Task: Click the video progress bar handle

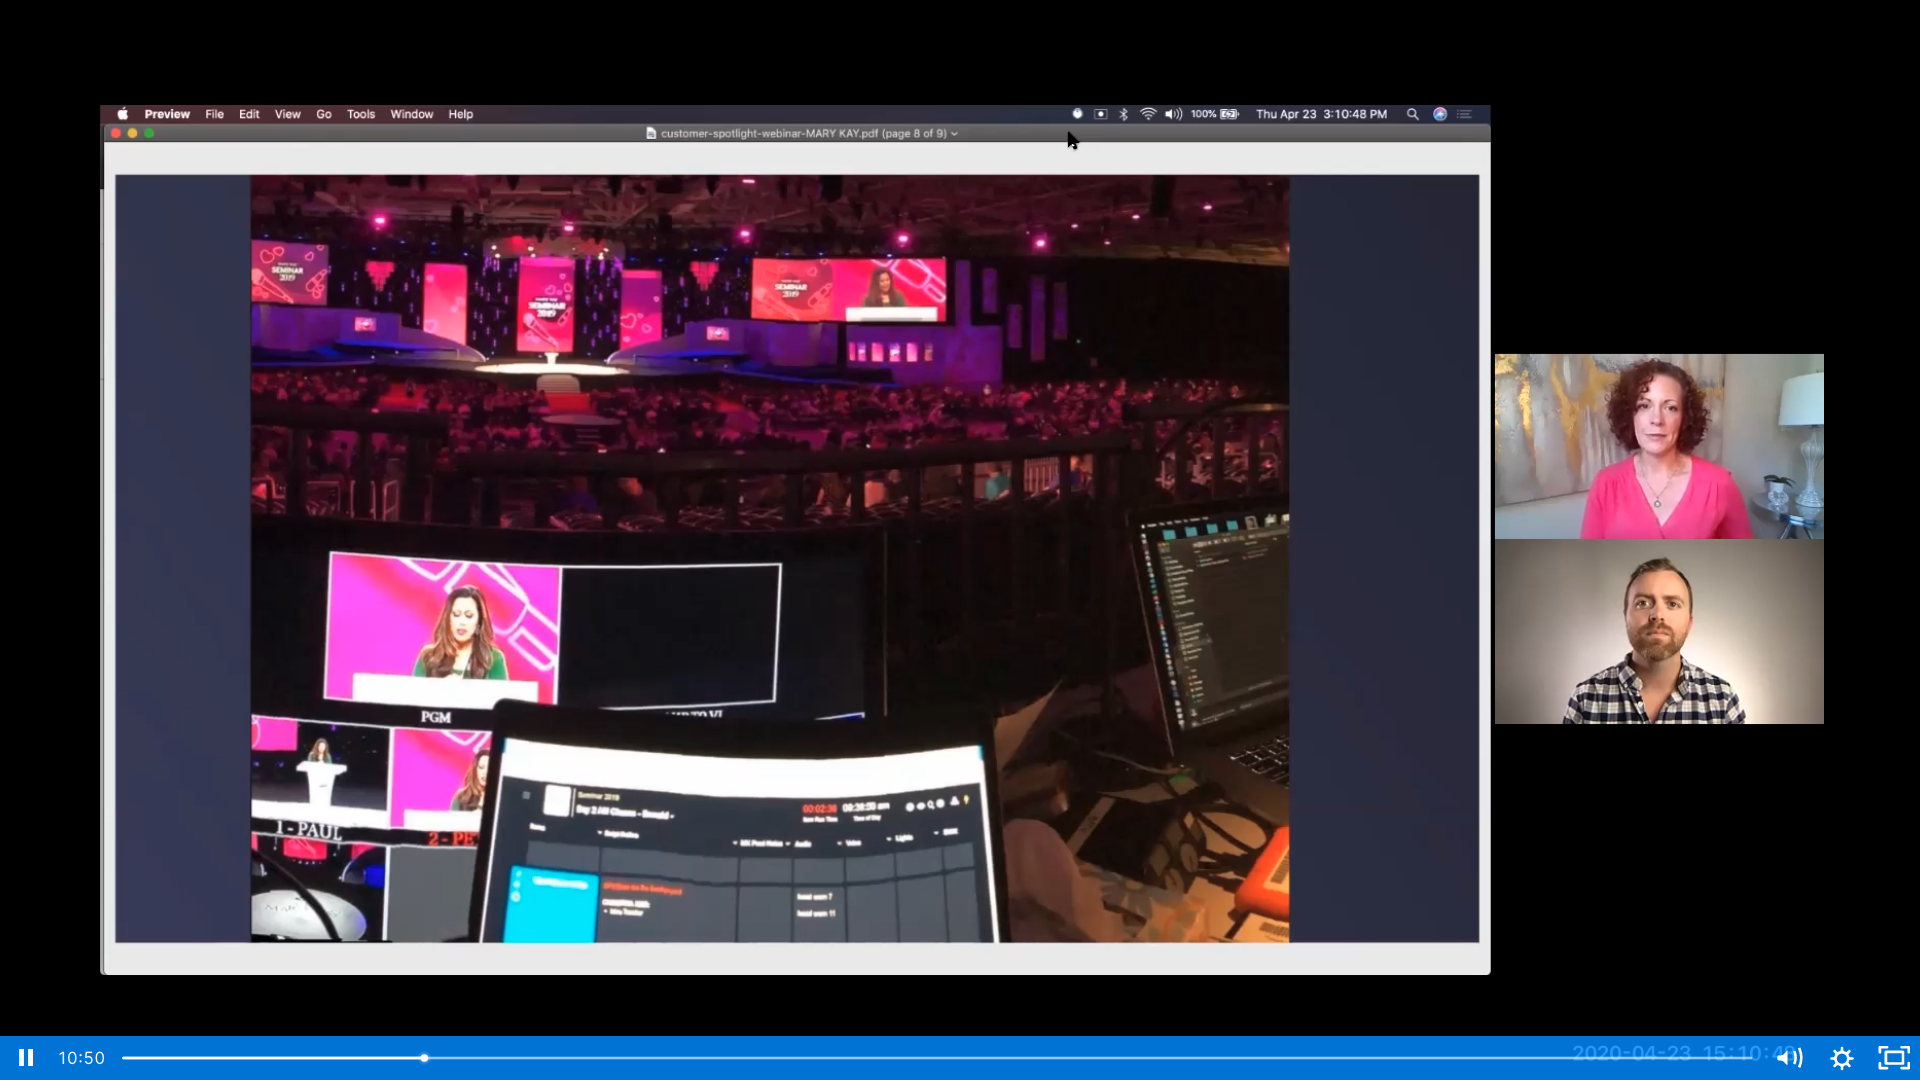Action: pos(425,1057)
